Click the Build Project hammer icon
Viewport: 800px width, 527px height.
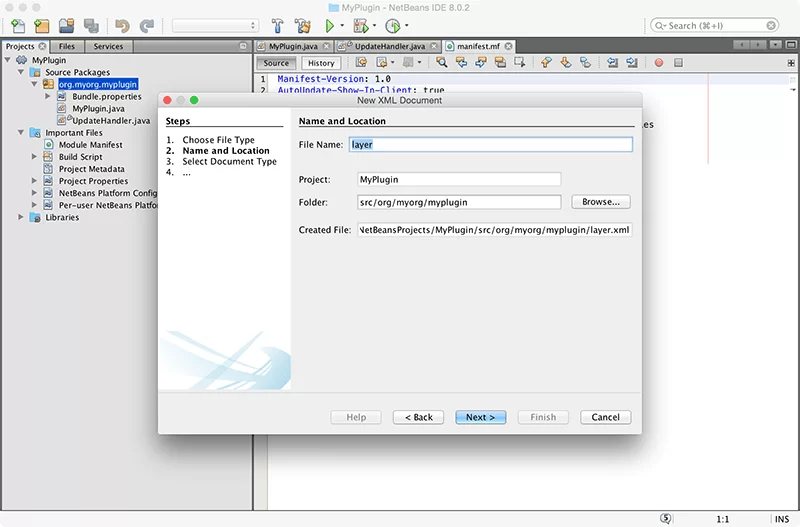coord(278,26)
